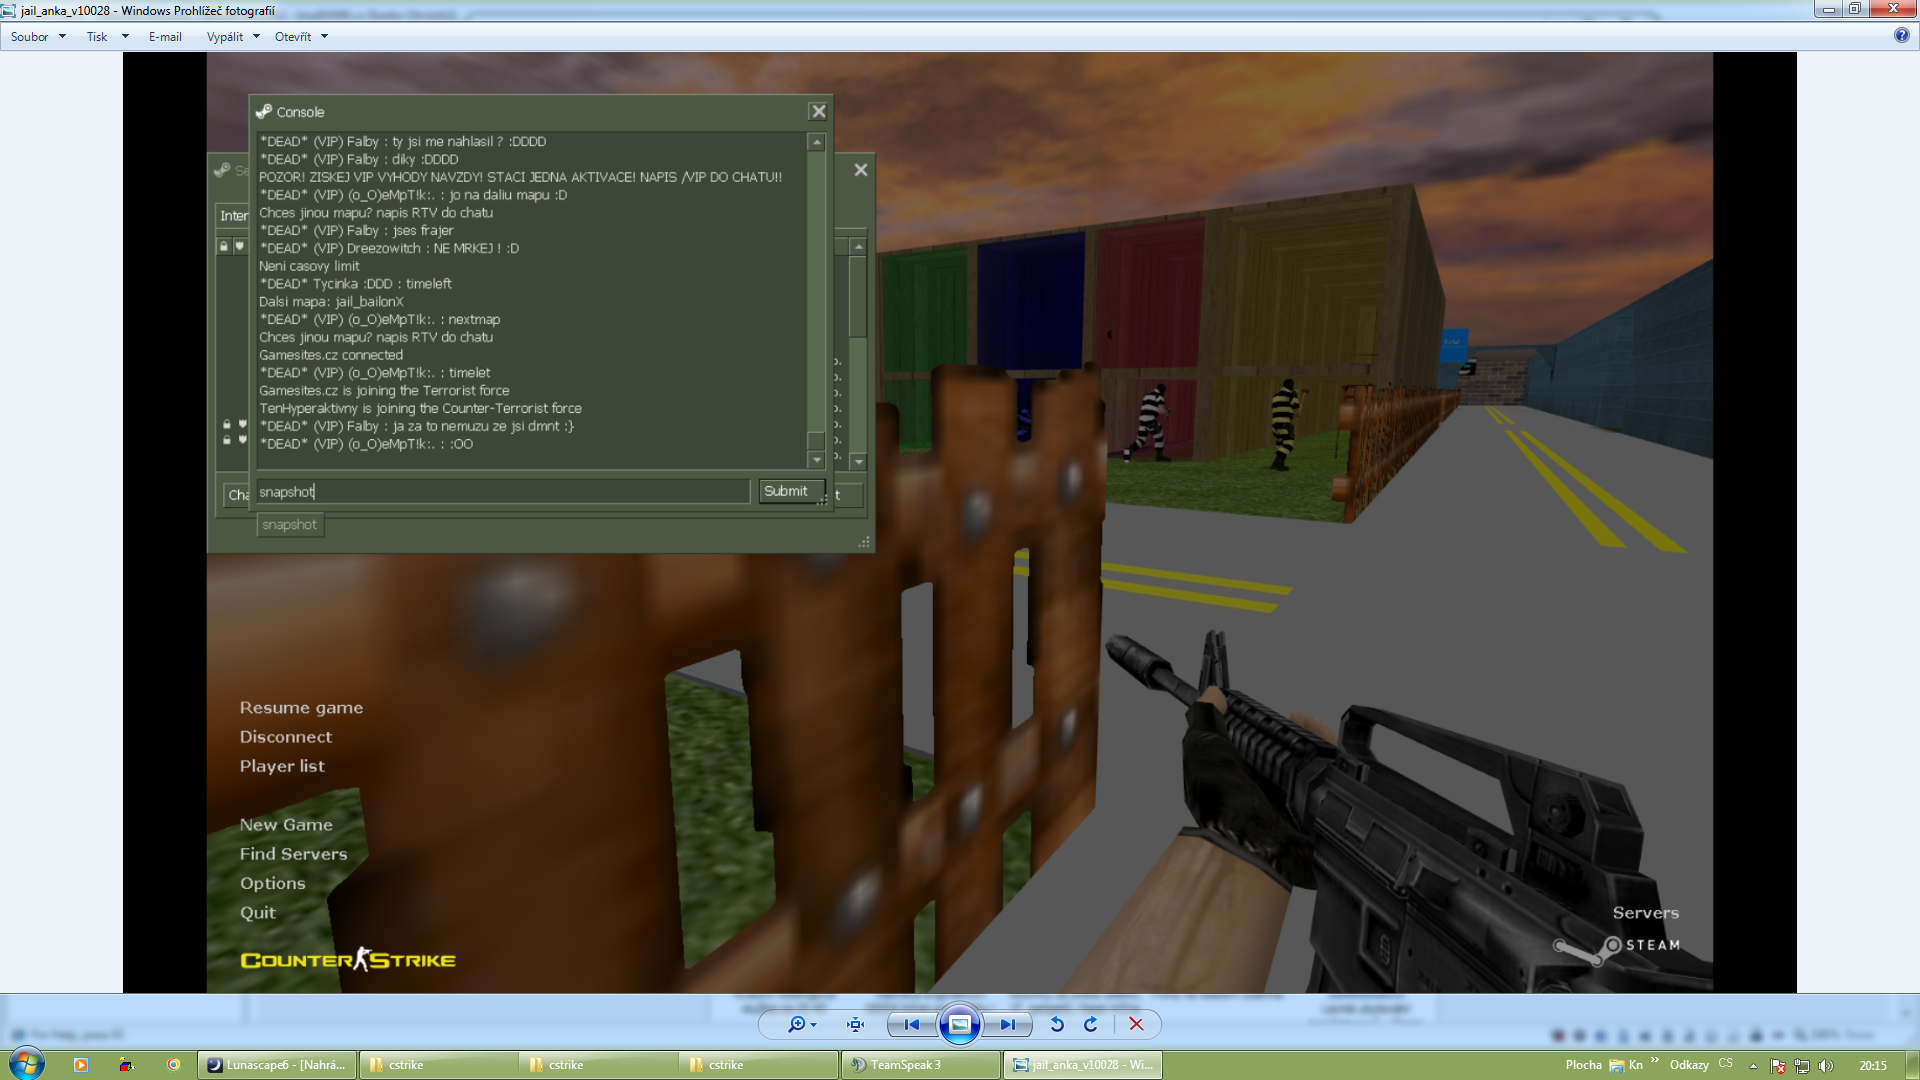Click the Servers label above Steam logo
This screenshot has width=1920, height=1080.
(1645, 913)
